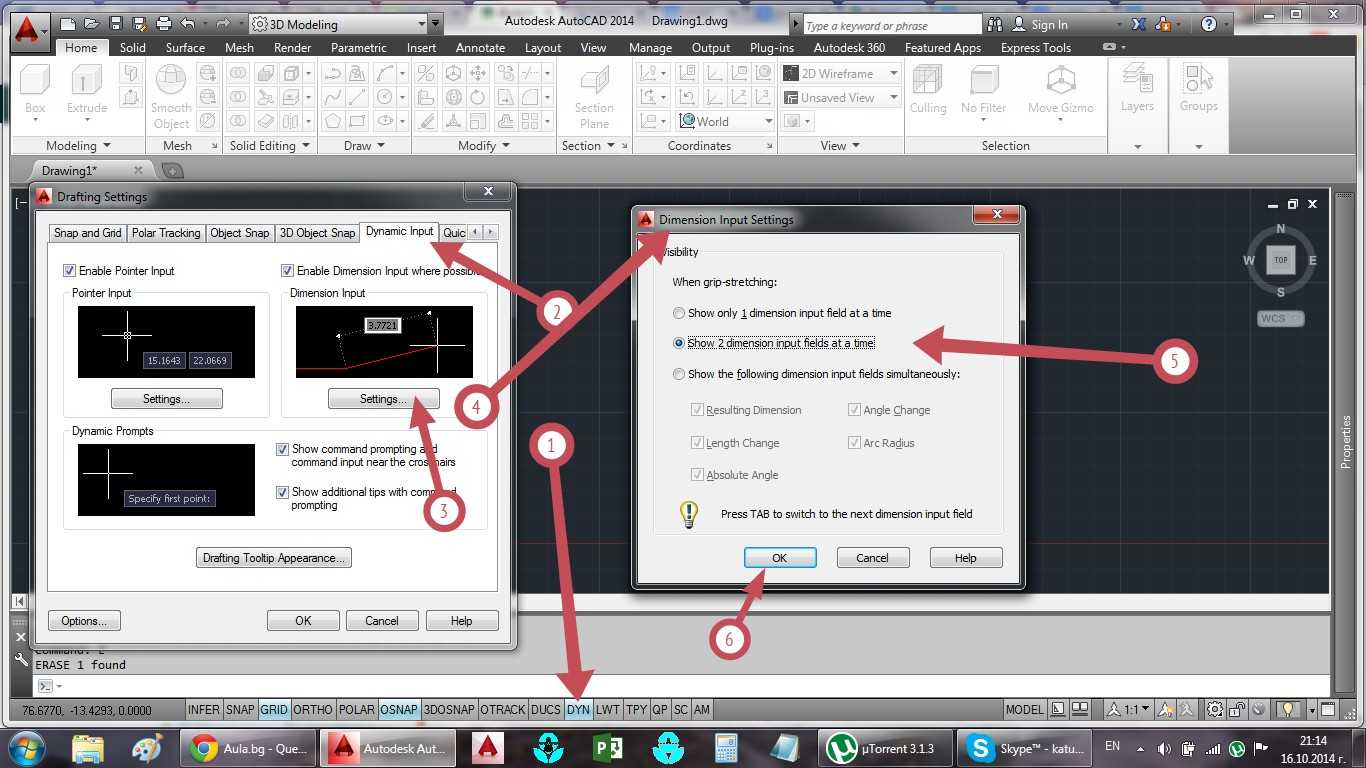Switch to Snap and Grid tab
Screen dimensions: 1366x768
click(88, 233)
